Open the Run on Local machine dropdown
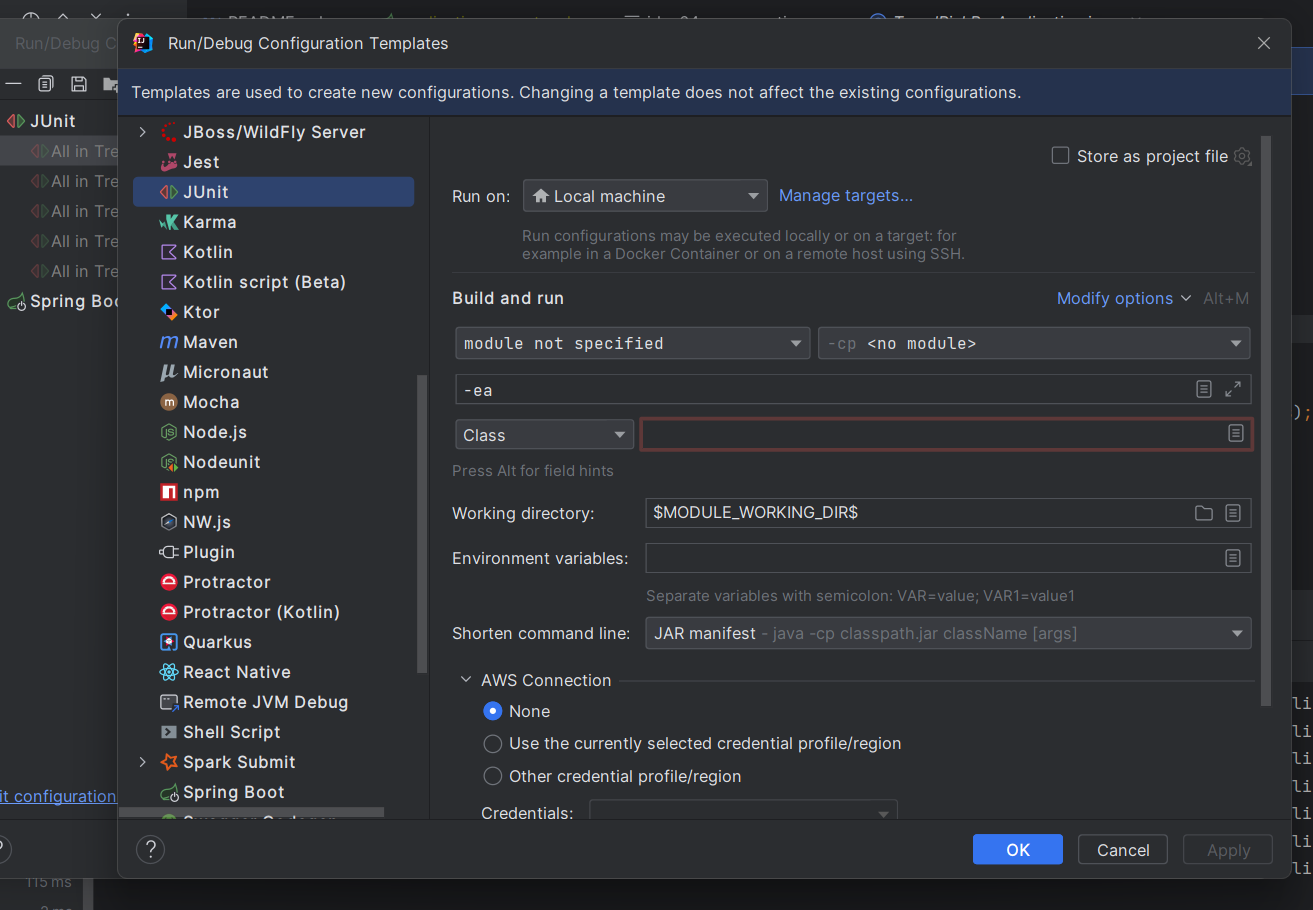This screenshot has width=1313, height=910. click(x=645, y=196)
